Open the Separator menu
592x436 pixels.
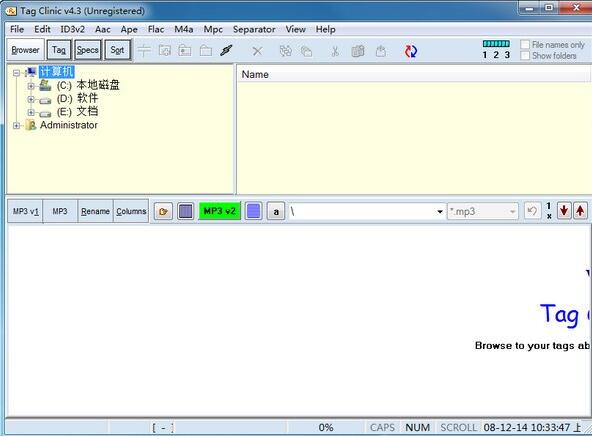click(x=254, y=29)
